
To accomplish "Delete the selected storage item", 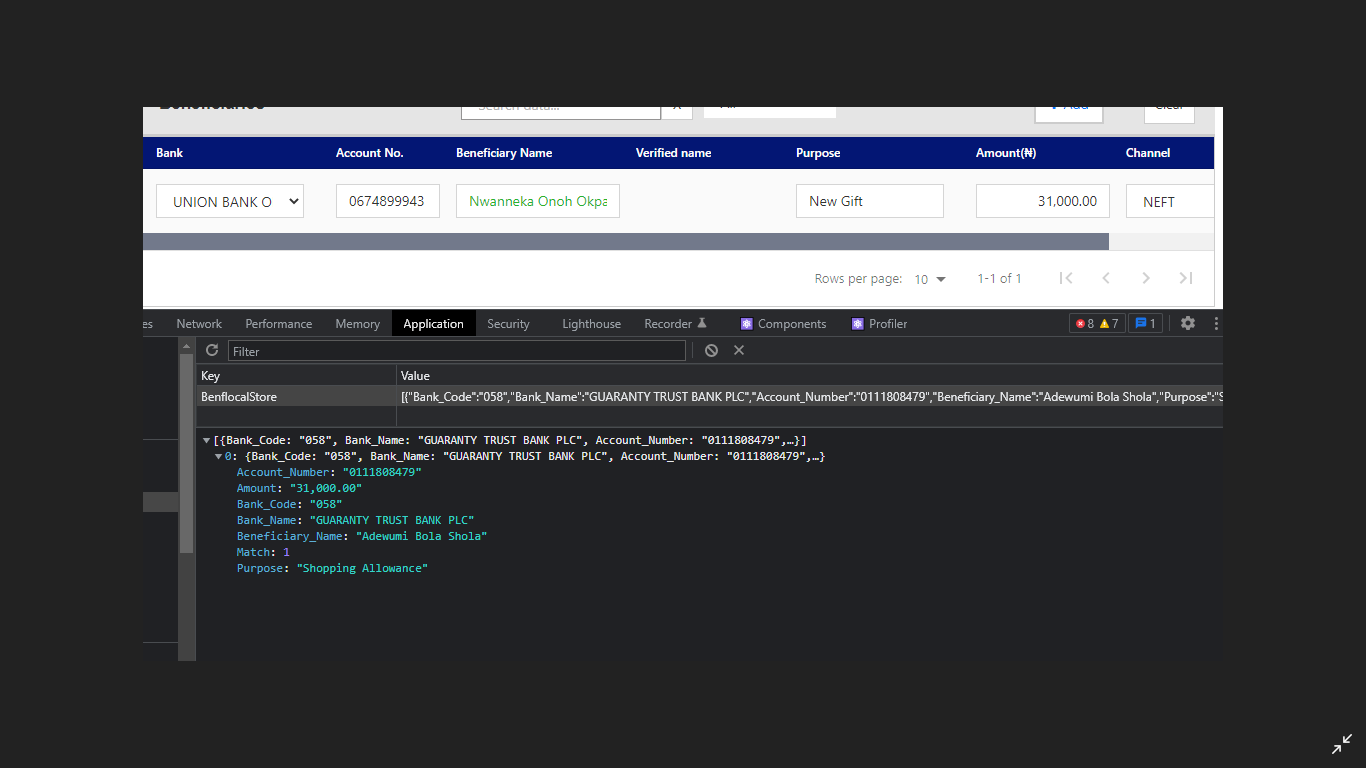I will coord(739,350).
